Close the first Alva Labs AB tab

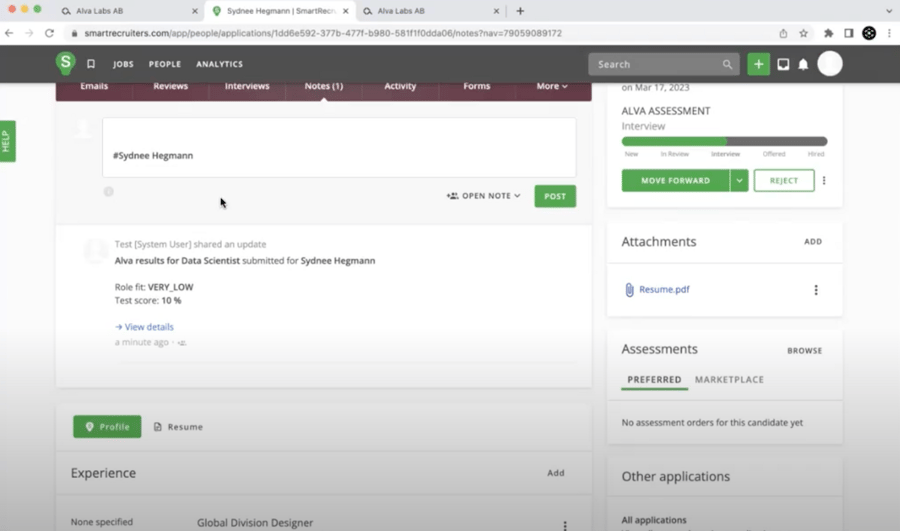pos(195,11)
